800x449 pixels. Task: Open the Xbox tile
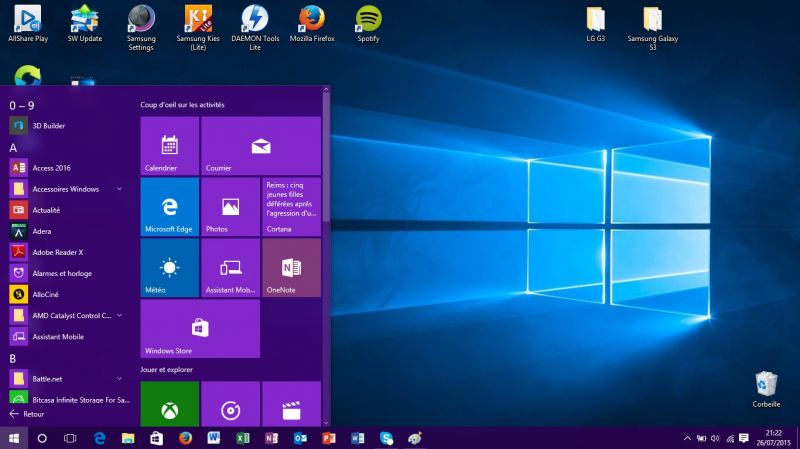[169, 404]
